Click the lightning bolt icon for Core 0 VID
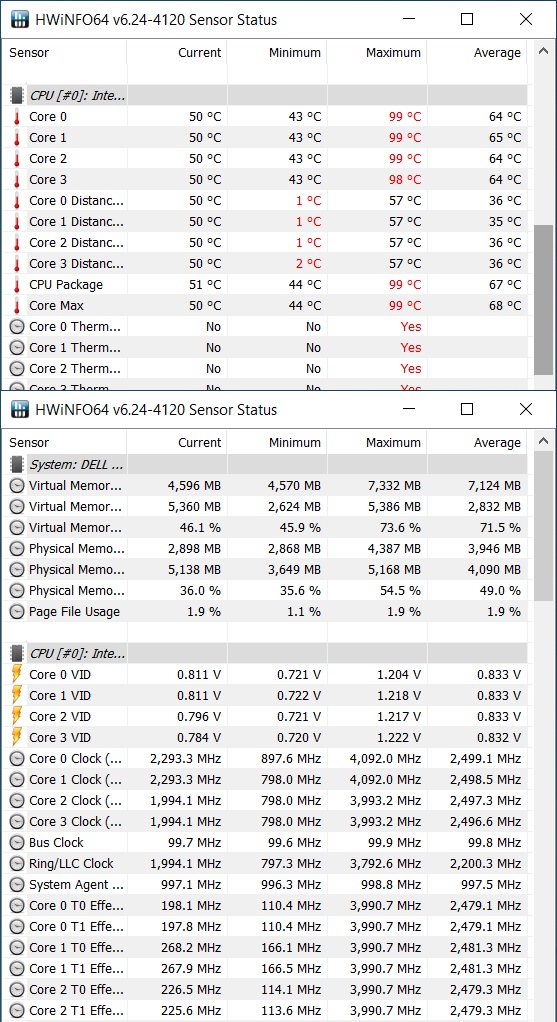This screenshot has width=557, height=1022. click(x=17, y=675)
